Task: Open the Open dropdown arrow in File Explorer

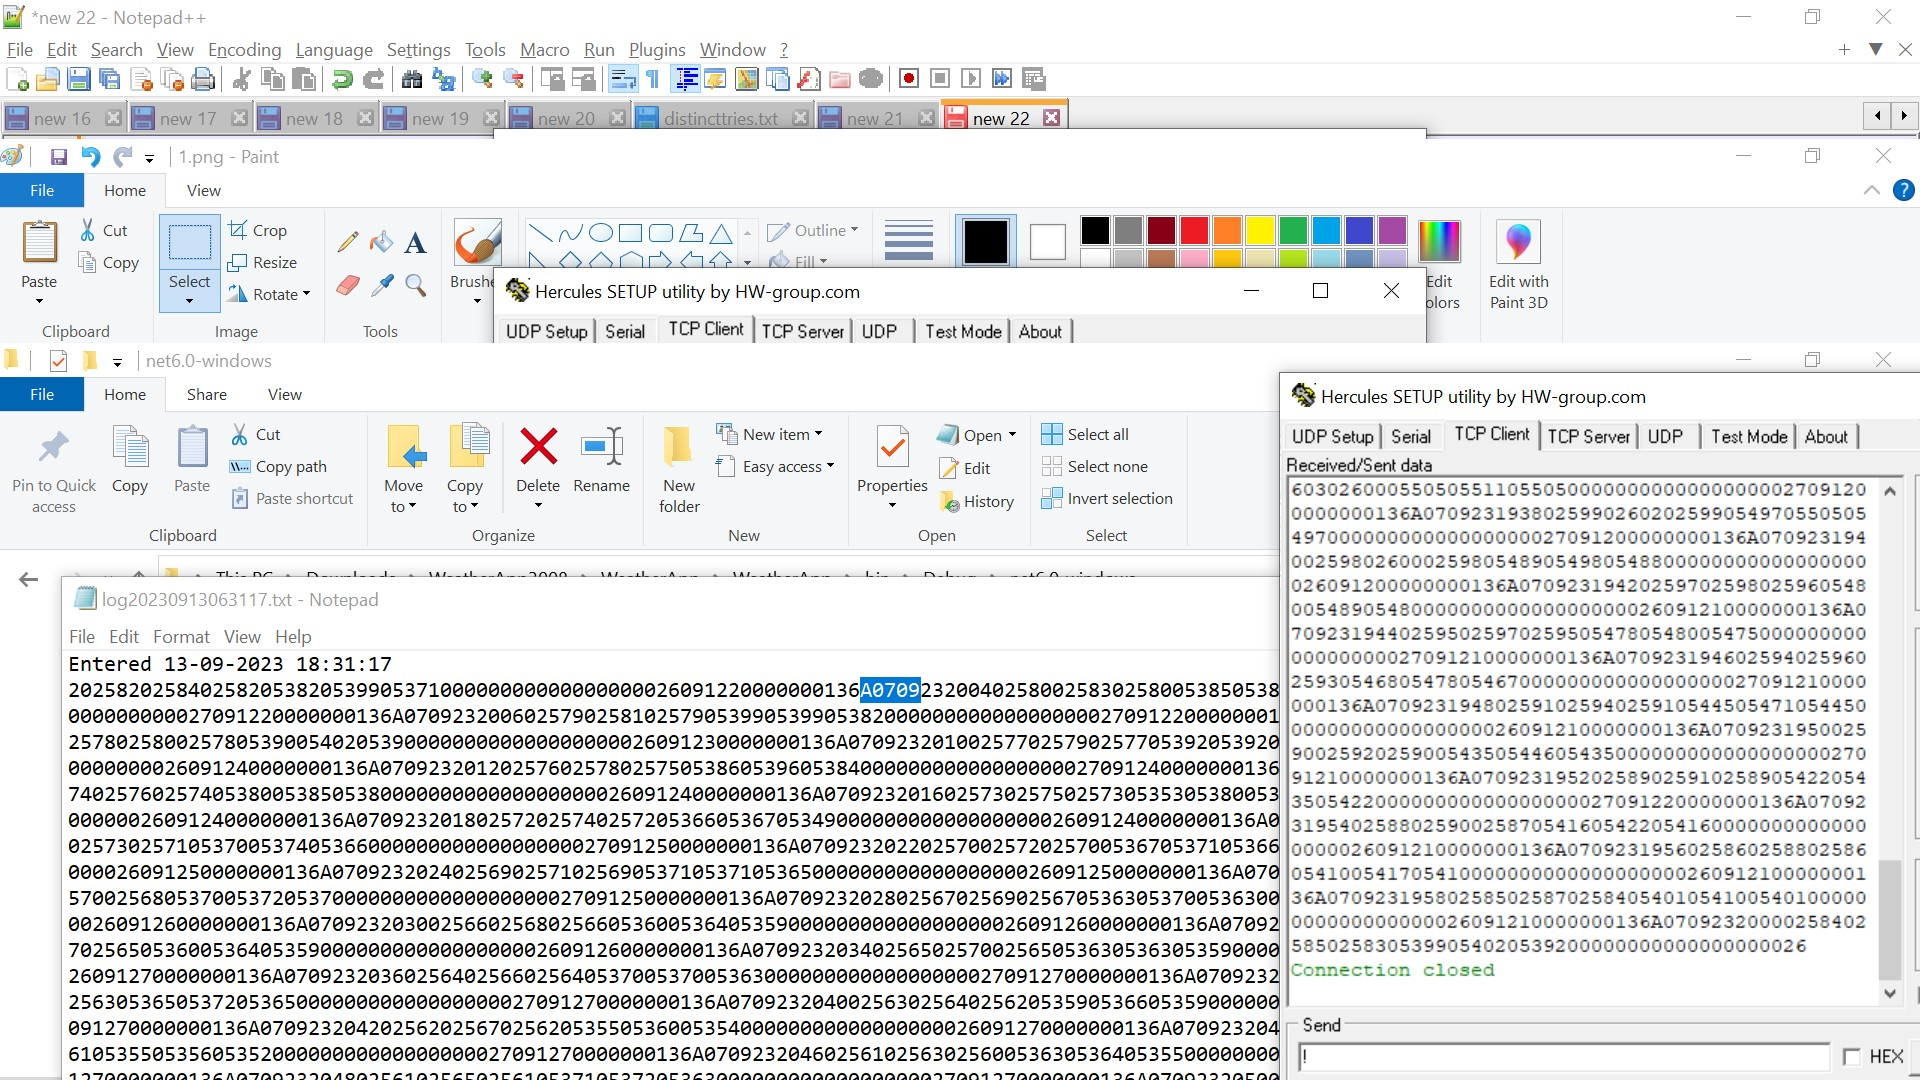Action: tap(1012, 435)
